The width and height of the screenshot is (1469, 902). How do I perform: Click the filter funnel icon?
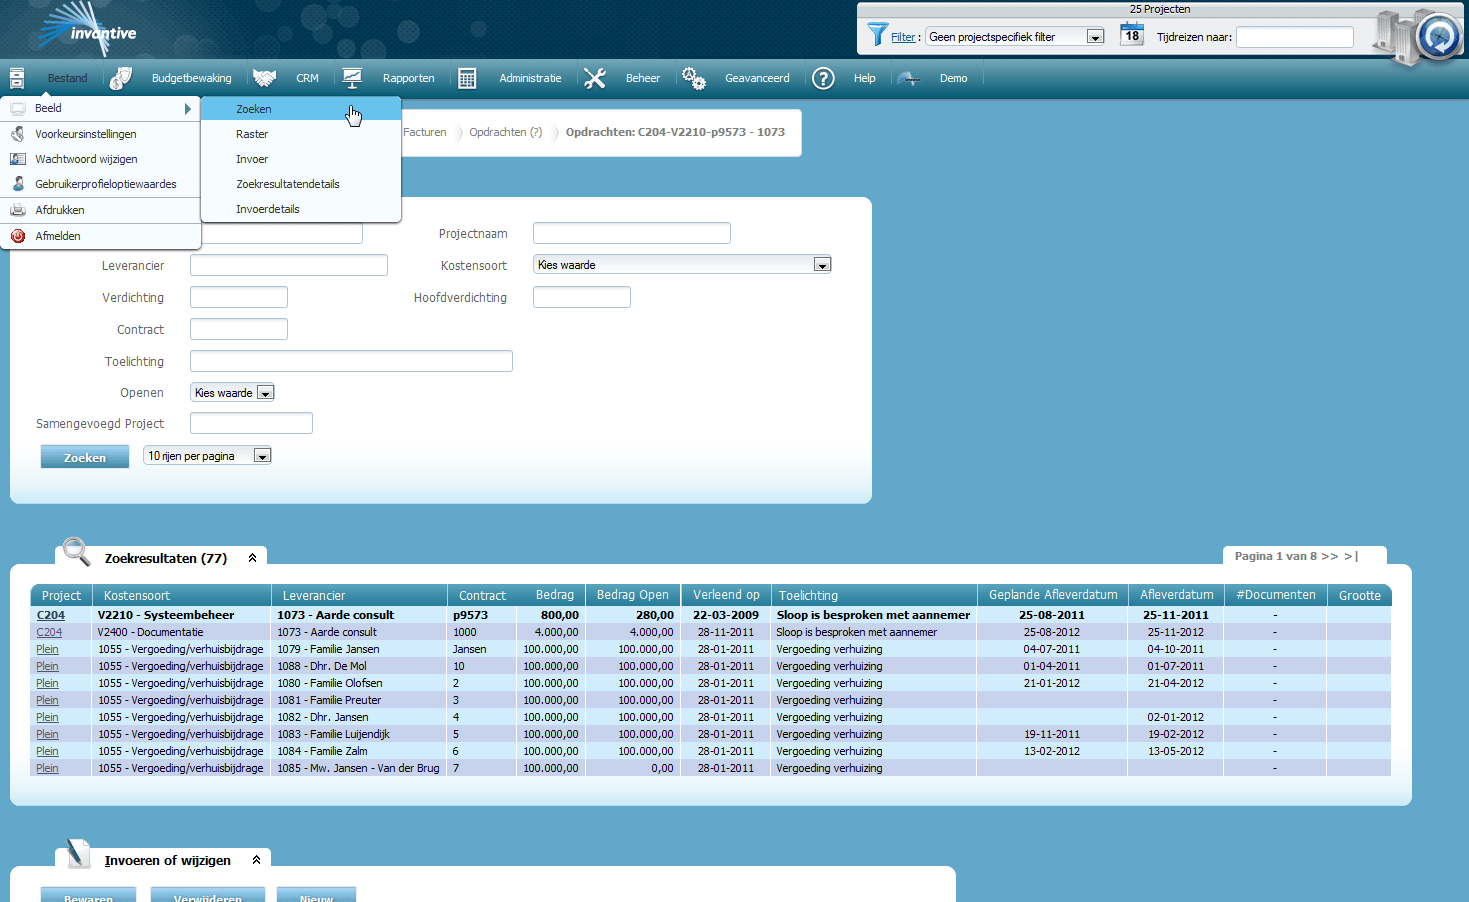pos(877,35)
